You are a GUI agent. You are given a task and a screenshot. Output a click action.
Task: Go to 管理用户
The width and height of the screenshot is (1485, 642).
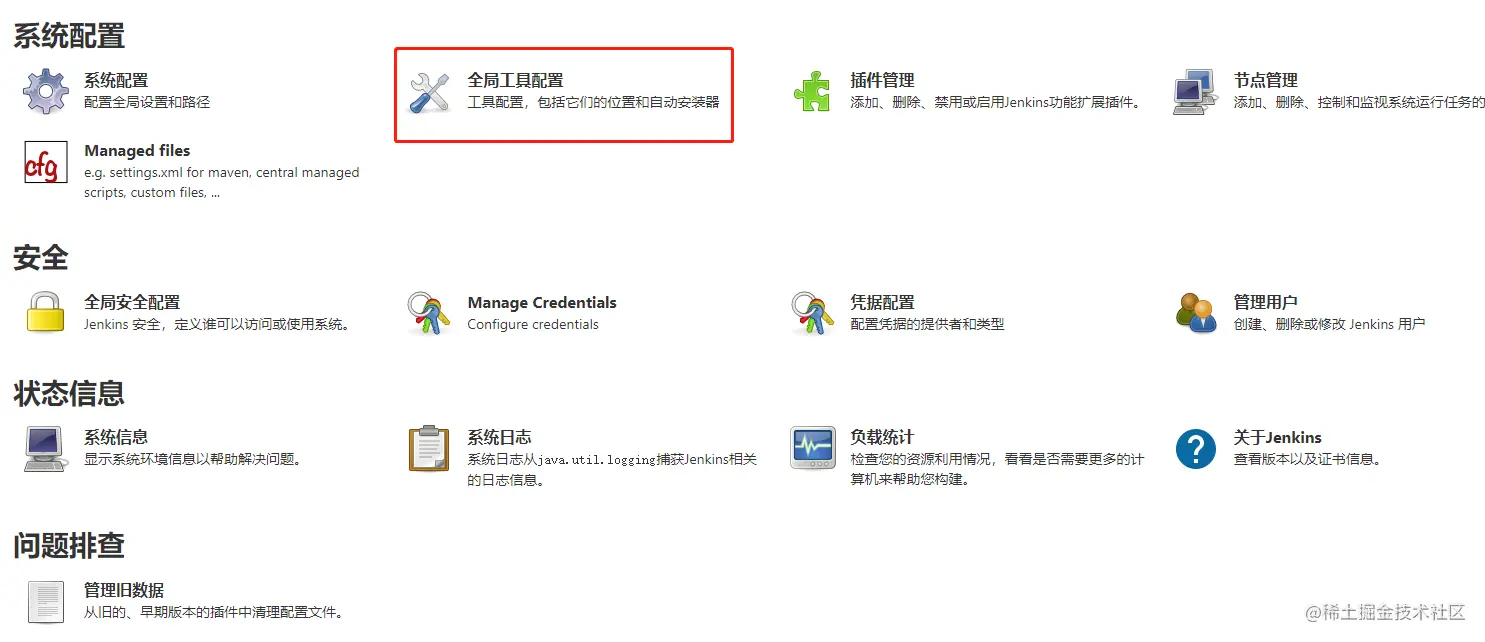(1266, 302)
